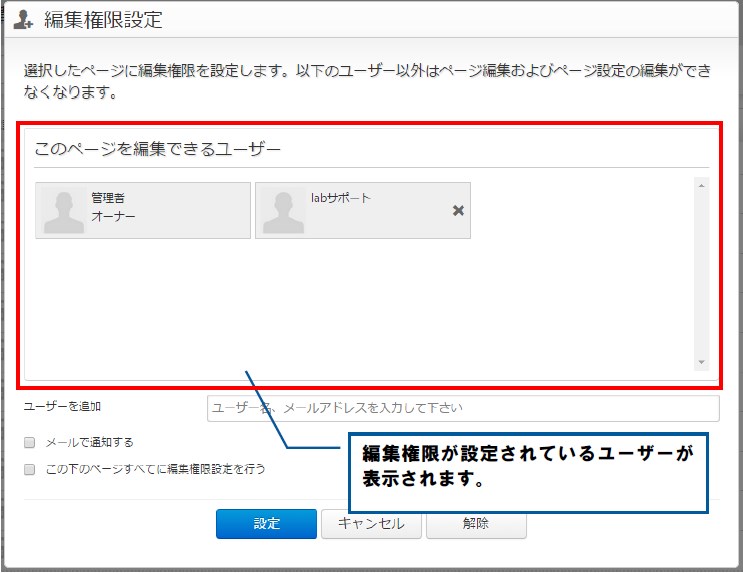Click the 編集権限設定 dialog title
Screen dimensions: 743x573
click(x=103, y=20)
